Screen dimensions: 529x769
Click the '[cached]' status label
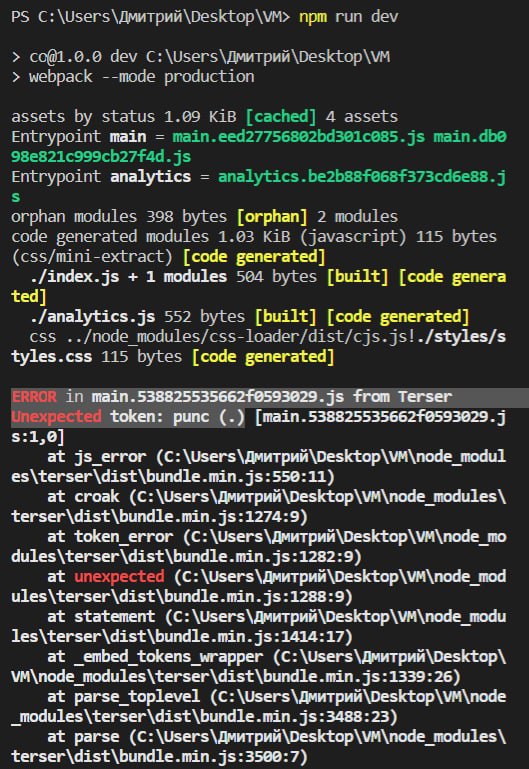[x=281, y=117]
